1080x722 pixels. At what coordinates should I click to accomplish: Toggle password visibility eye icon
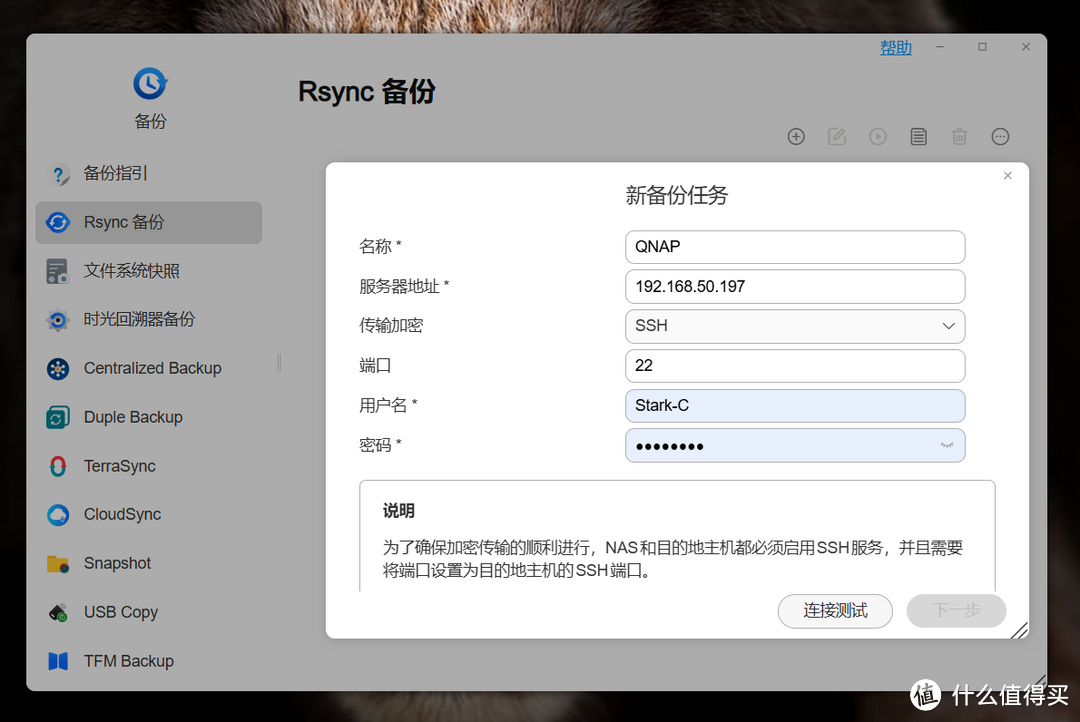[946, 446]
